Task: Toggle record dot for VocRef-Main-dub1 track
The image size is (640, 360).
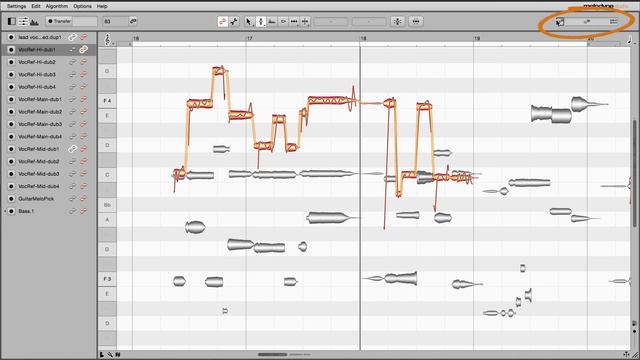Action: [x=11, y=99]
